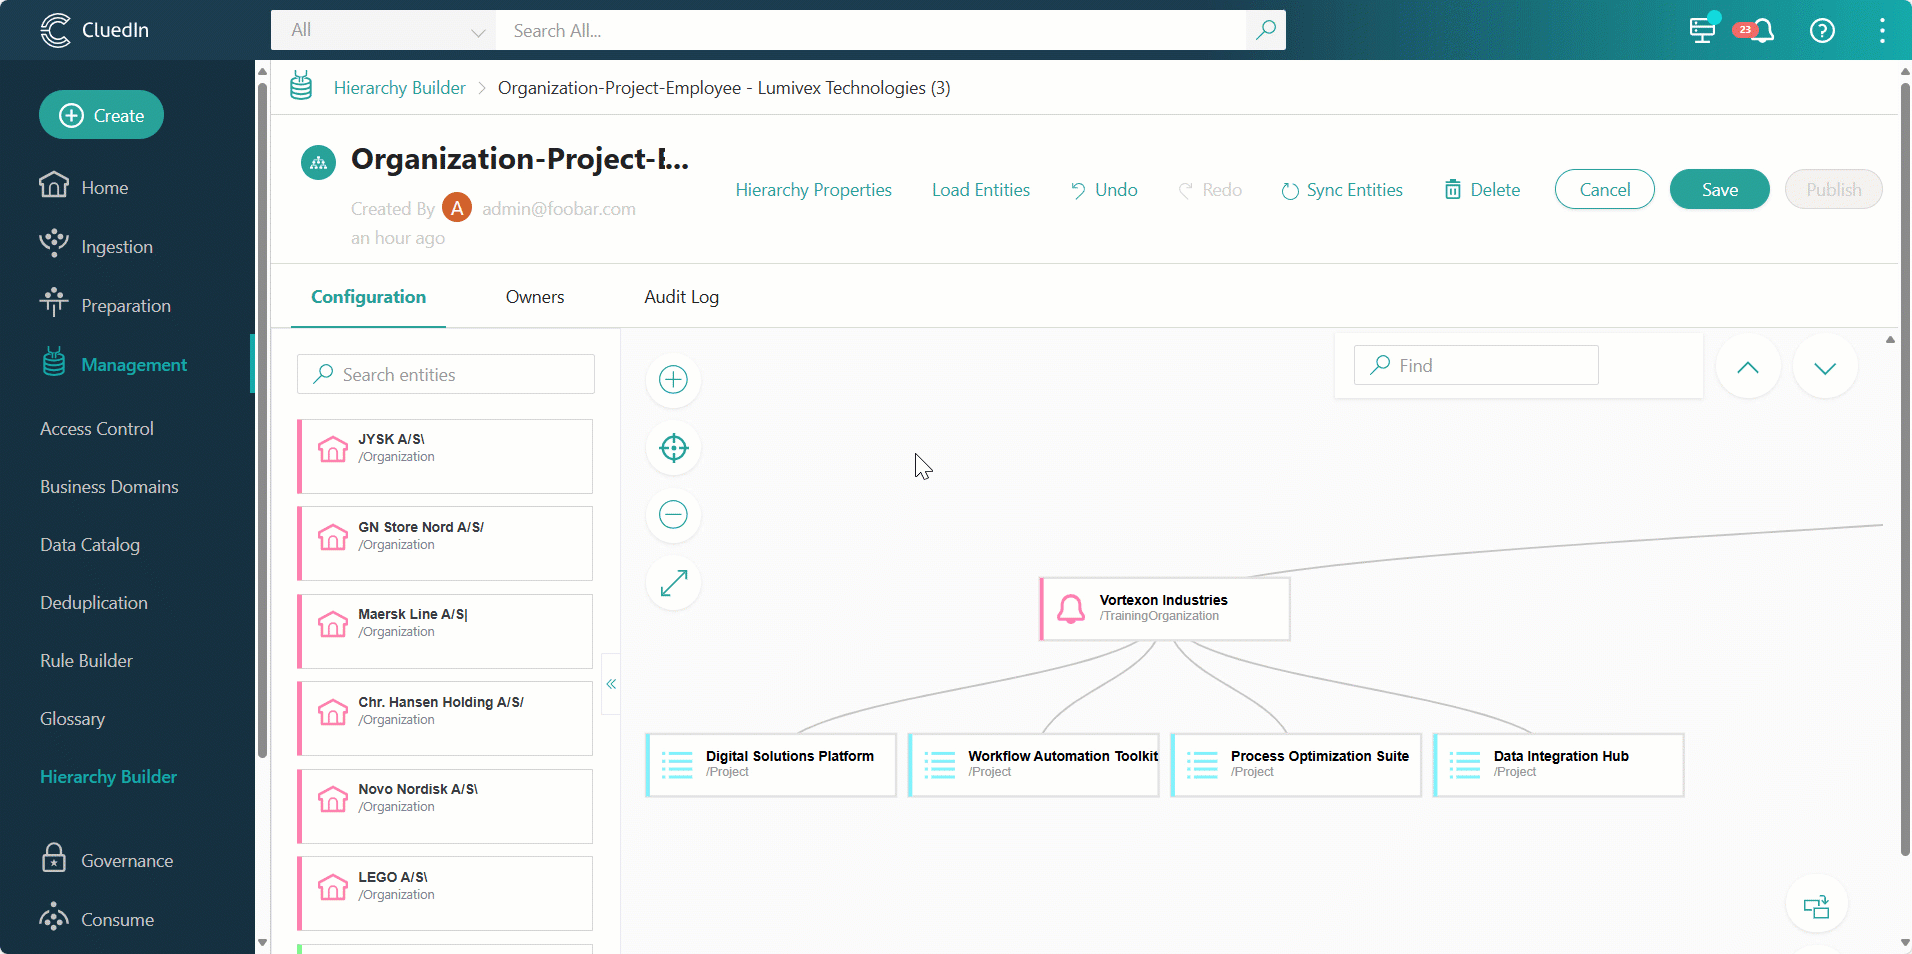Image resolution: width=1912 pixels, height=954 pixels.
Task: Go to previous find result with up arrow
Action: point(1748,367)
